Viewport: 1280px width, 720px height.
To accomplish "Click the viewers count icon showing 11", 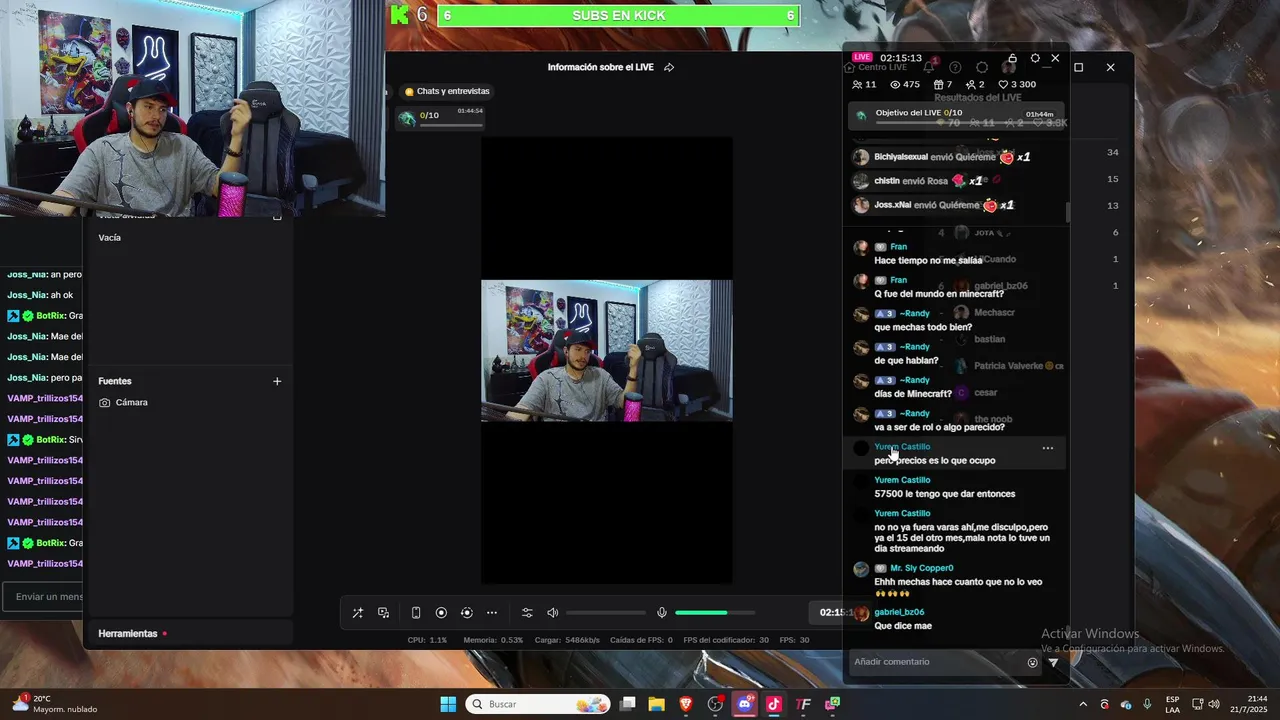I will click(864, 84).
